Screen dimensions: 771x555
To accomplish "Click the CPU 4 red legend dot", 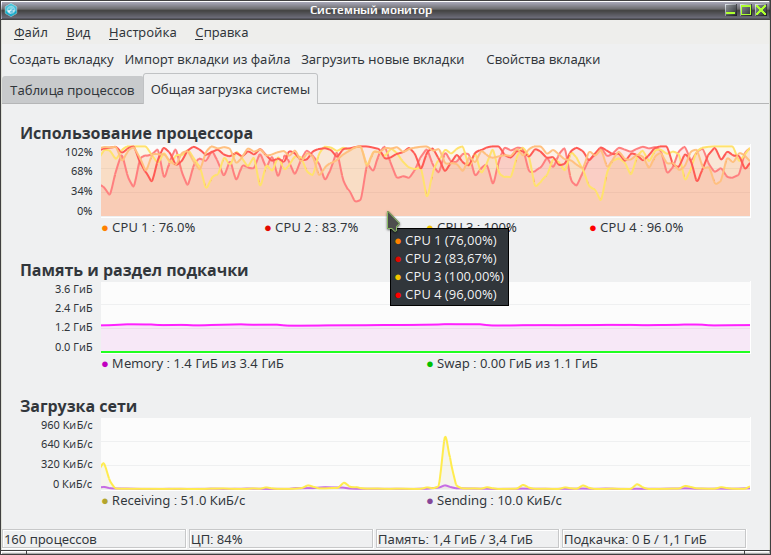I will 593,229.
